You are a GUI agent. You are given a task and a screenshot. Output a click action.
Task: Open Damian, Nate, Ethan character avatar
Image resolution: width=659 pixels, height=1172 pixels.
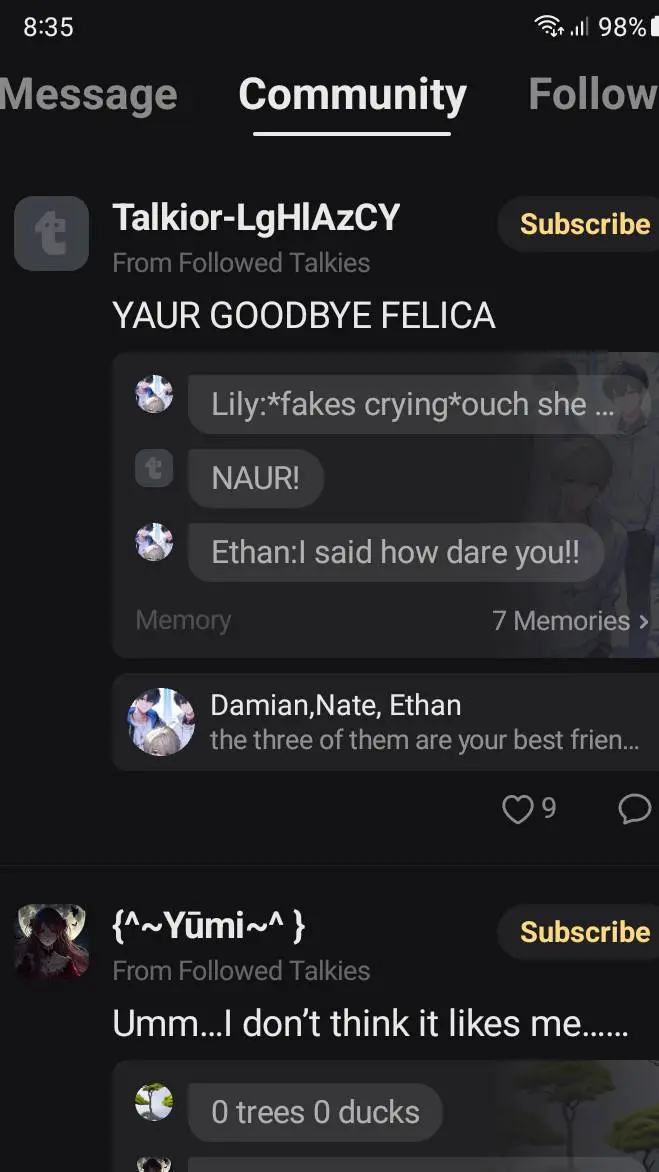coord(161,721)
